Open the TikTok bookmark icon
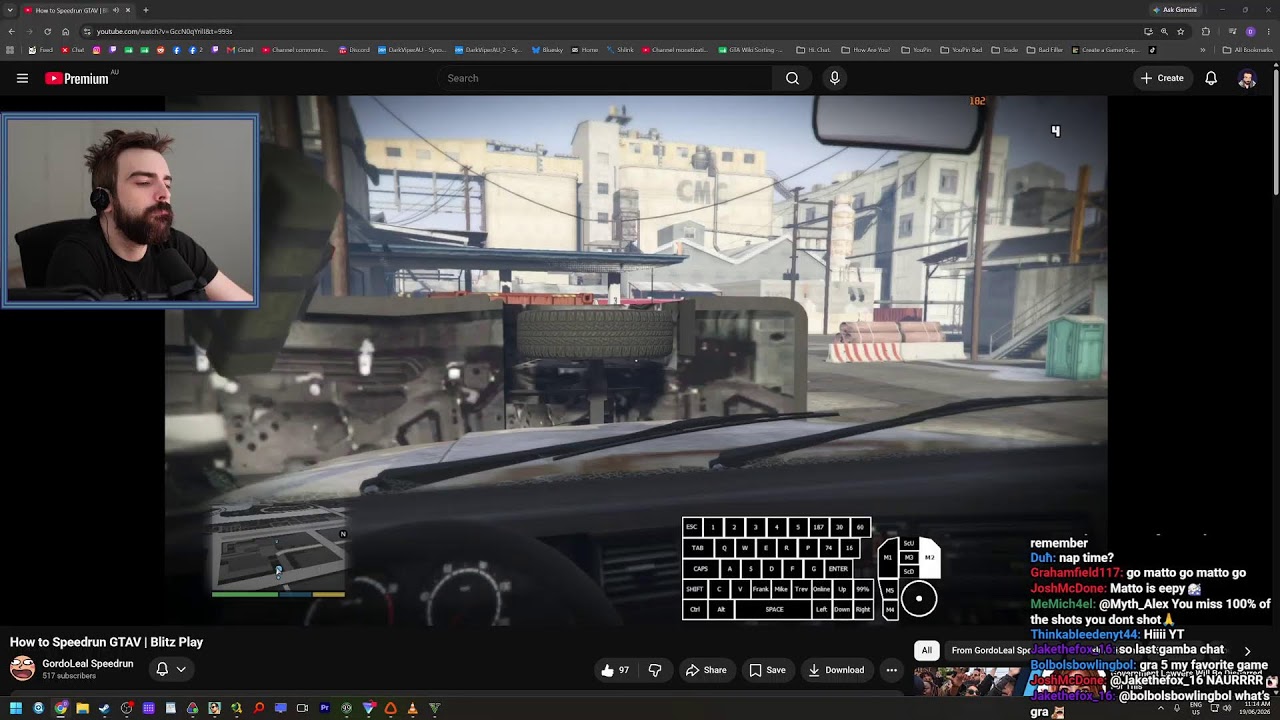This screenshot has width=1280, height=720. [x=1153, y=49]
